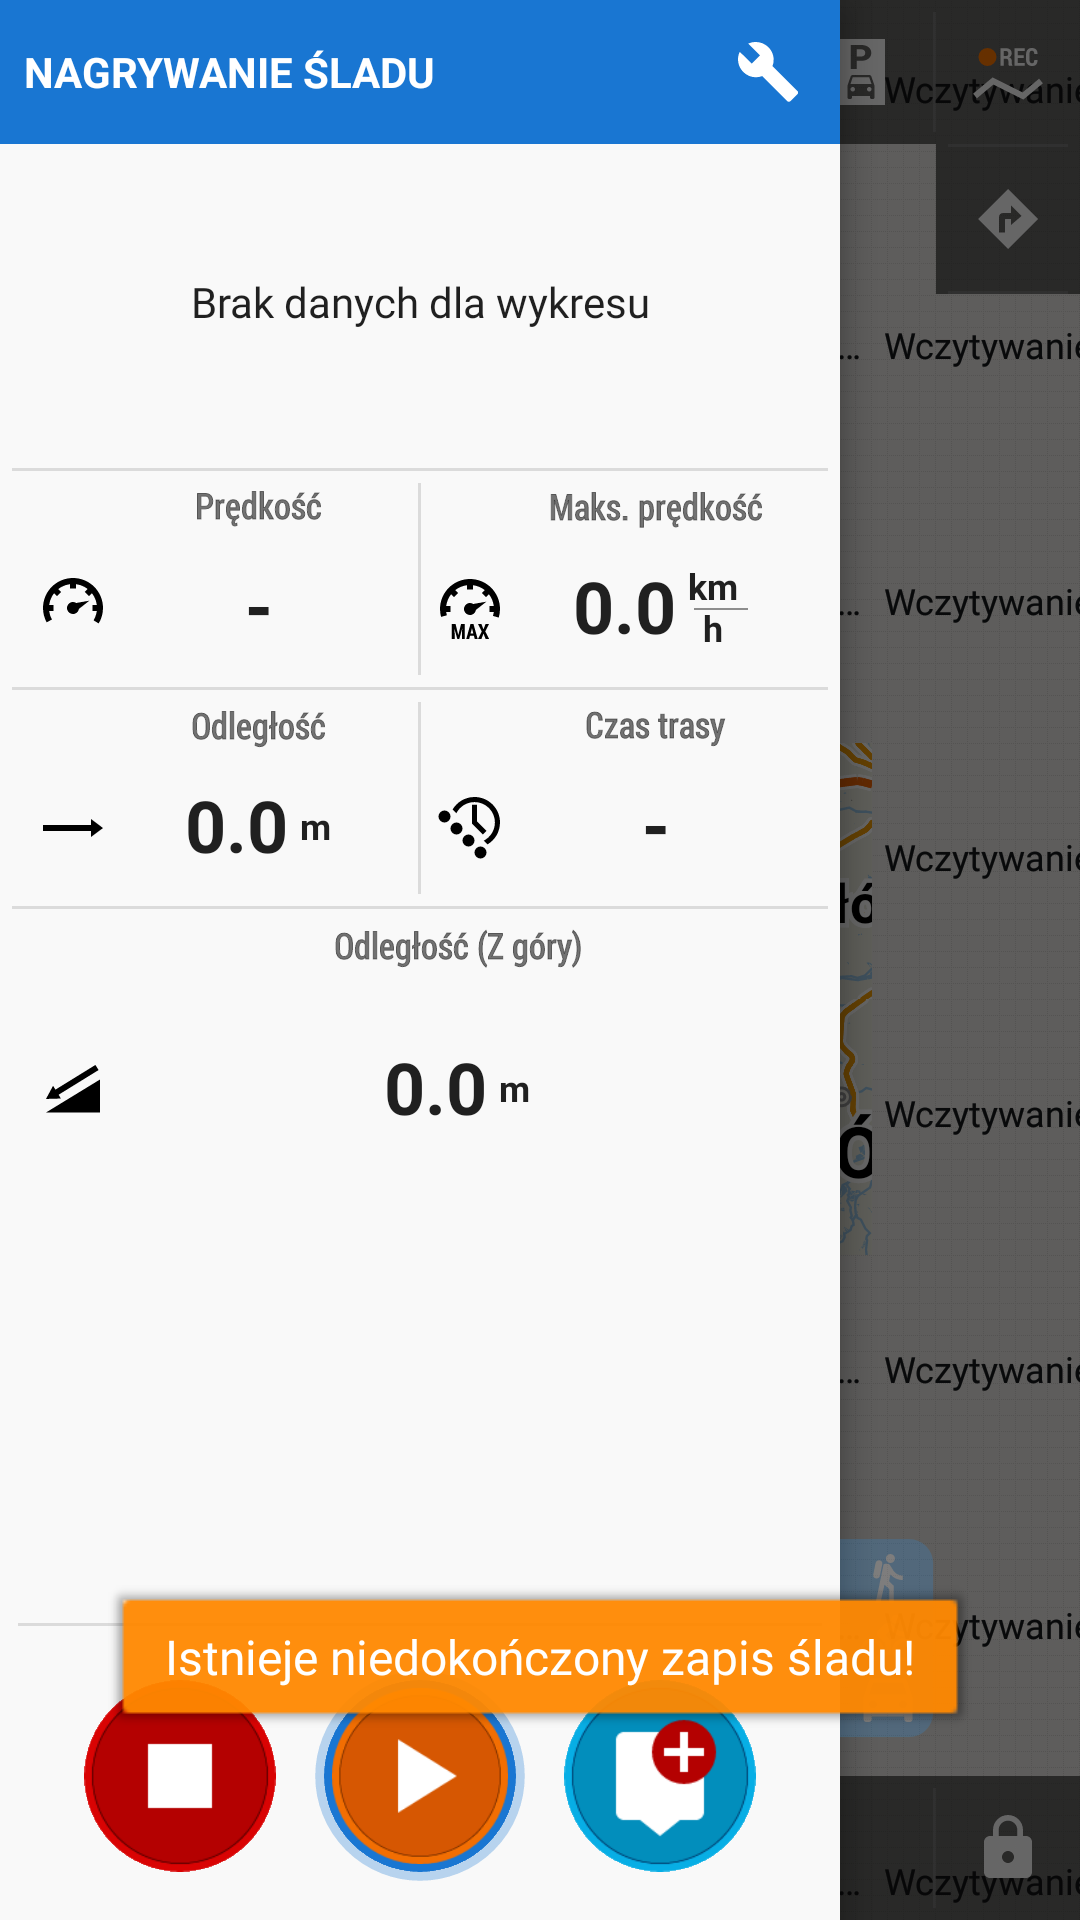Screen dimensions: 1080x1920
Task: Select the Odległość distance value
Action: click(258, 828)
